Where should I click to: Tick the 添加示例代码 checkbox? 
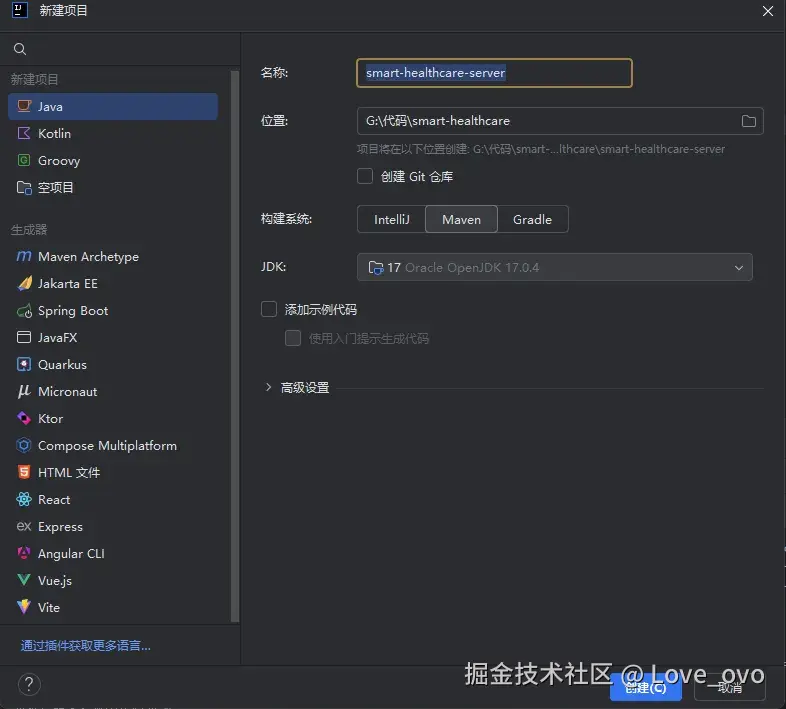(269, 309)
